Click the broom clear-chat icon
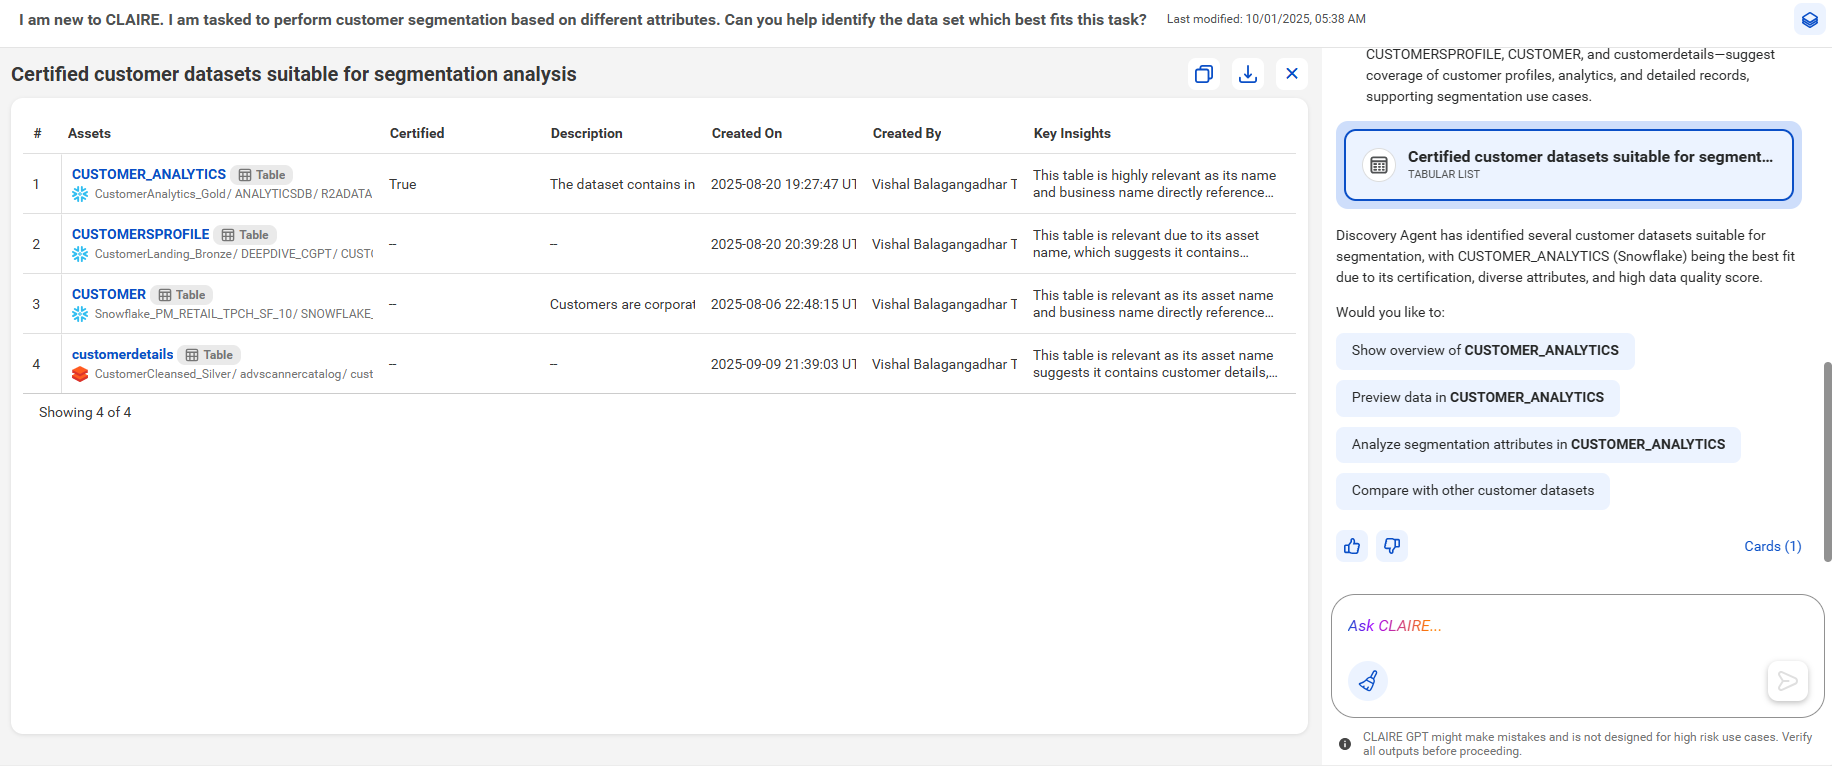Viewport: 1832px width, 766px height. (1368, 681)
